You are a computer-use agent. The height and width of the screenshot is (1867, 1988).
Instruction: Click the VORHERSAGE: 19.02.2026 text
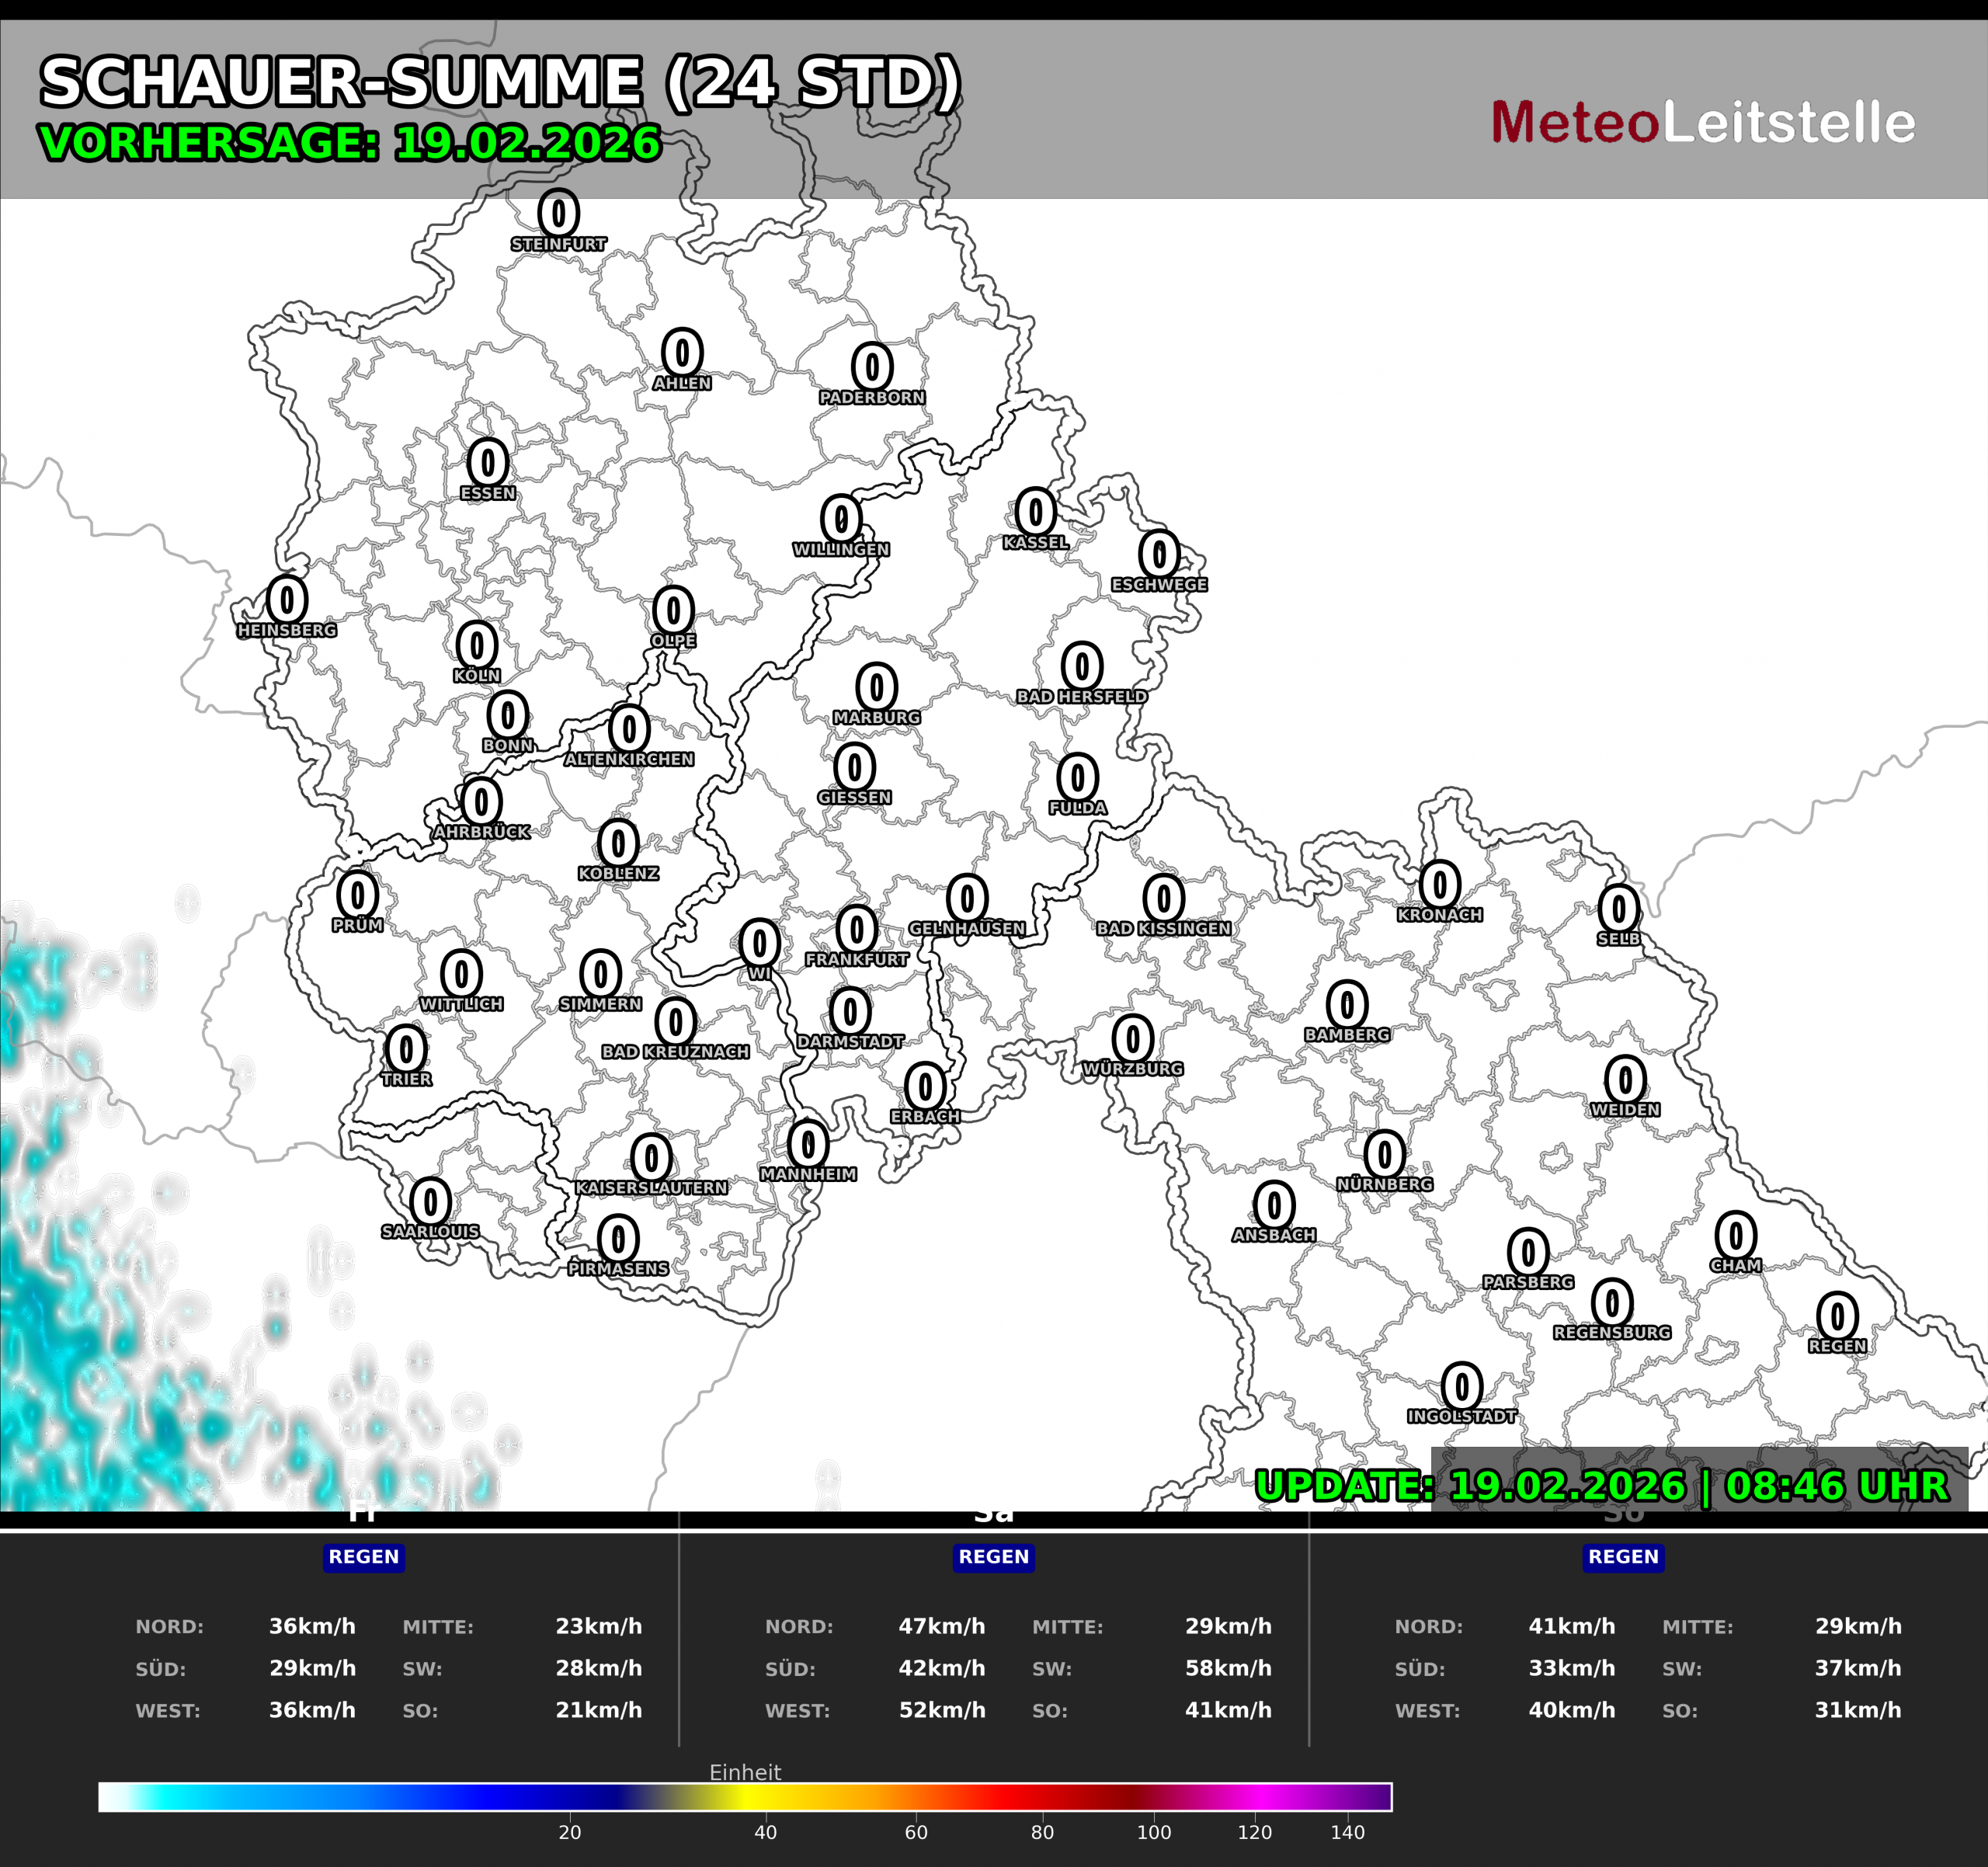point(350,143)
